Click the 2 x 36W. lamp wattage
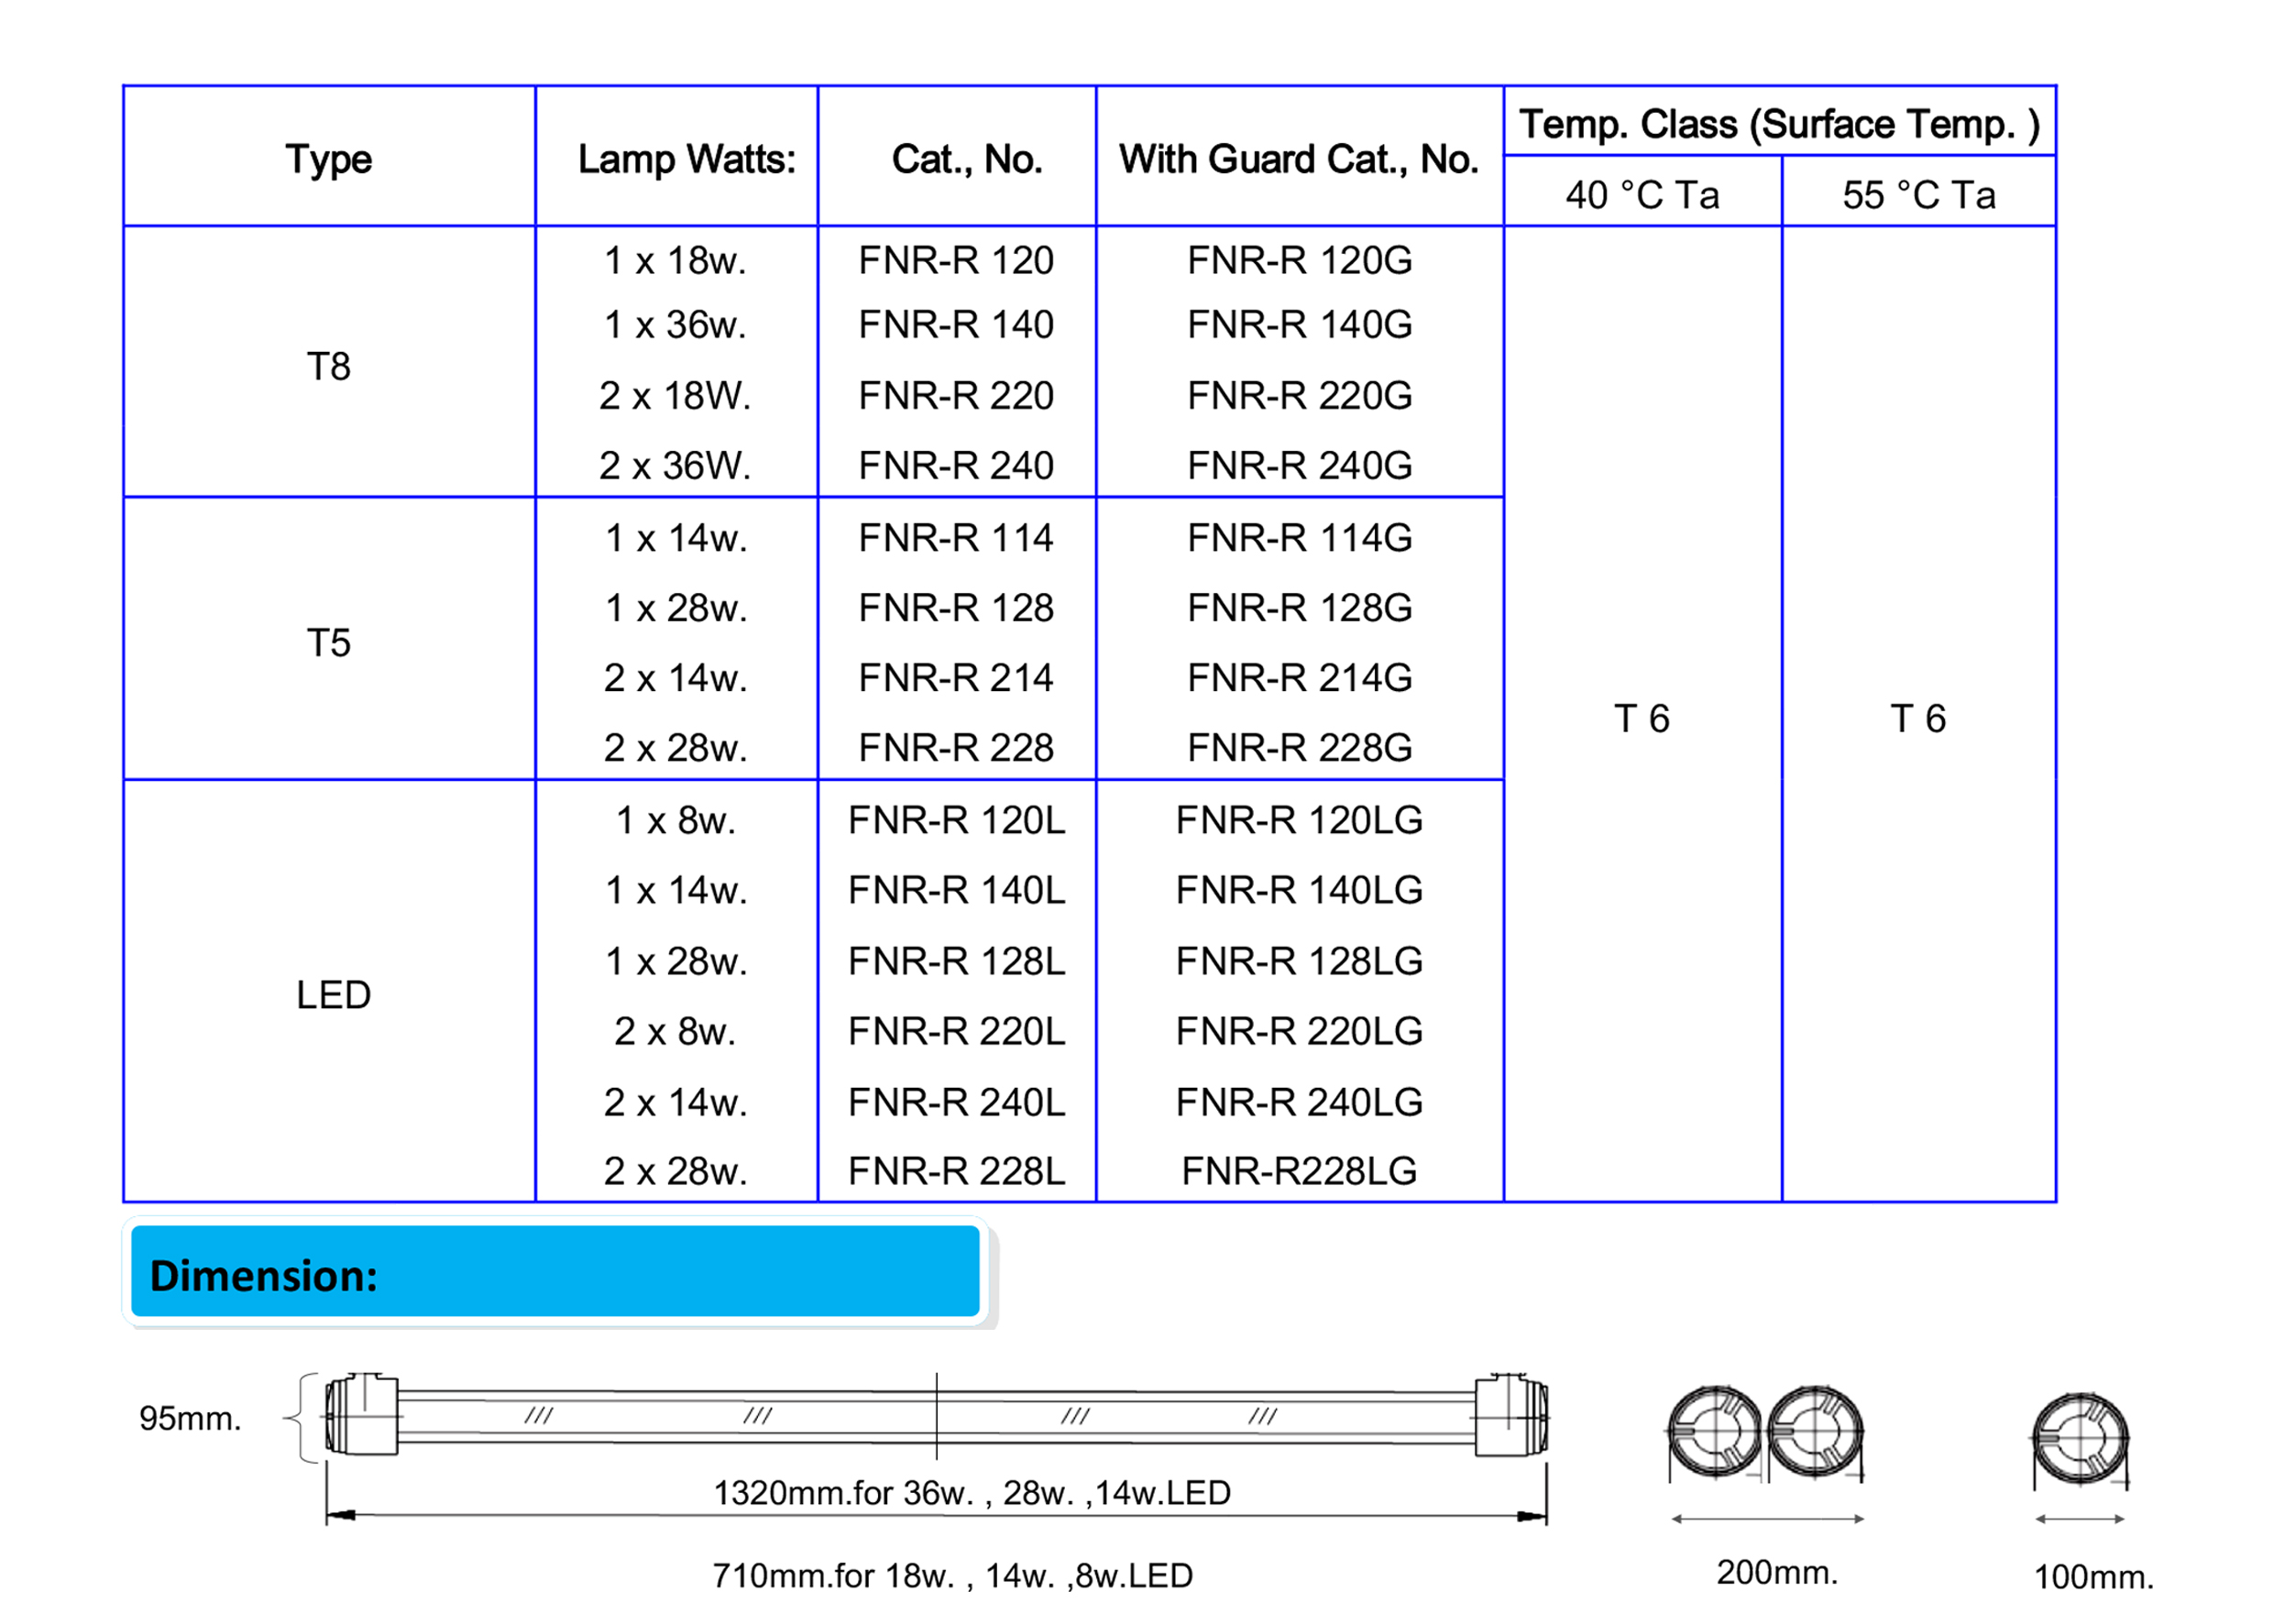The image size is (2273, 1624). click(x=675, y=465)
